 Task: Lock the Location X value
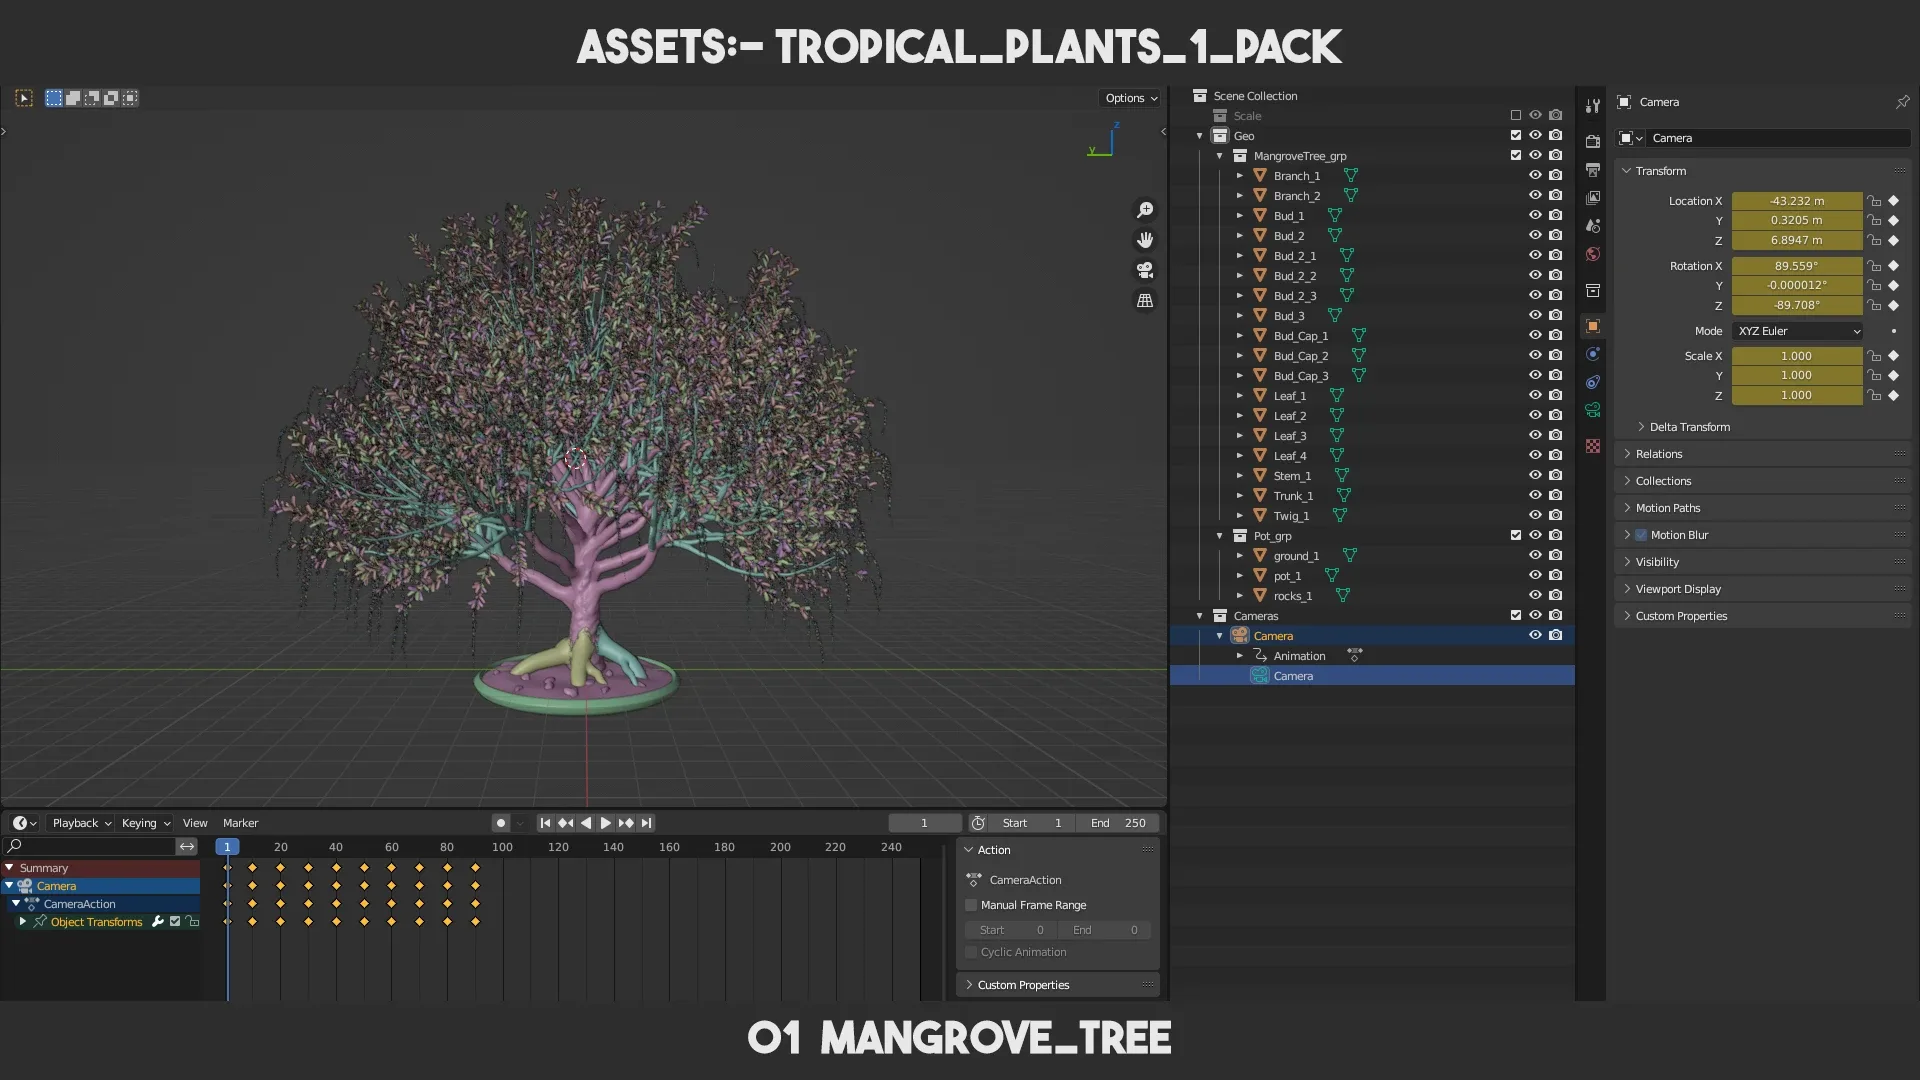(1875, 201)
